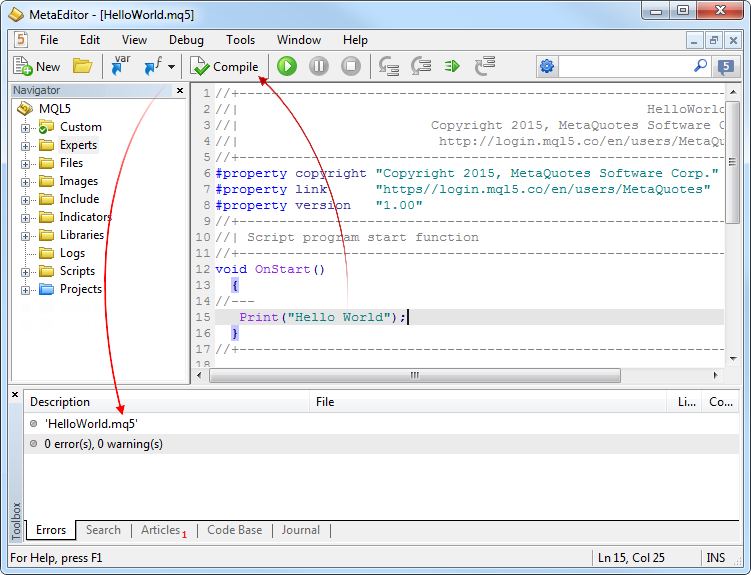751x575 pixels.
Task: Click the Step Into debug icon
Action: point(389,66)
